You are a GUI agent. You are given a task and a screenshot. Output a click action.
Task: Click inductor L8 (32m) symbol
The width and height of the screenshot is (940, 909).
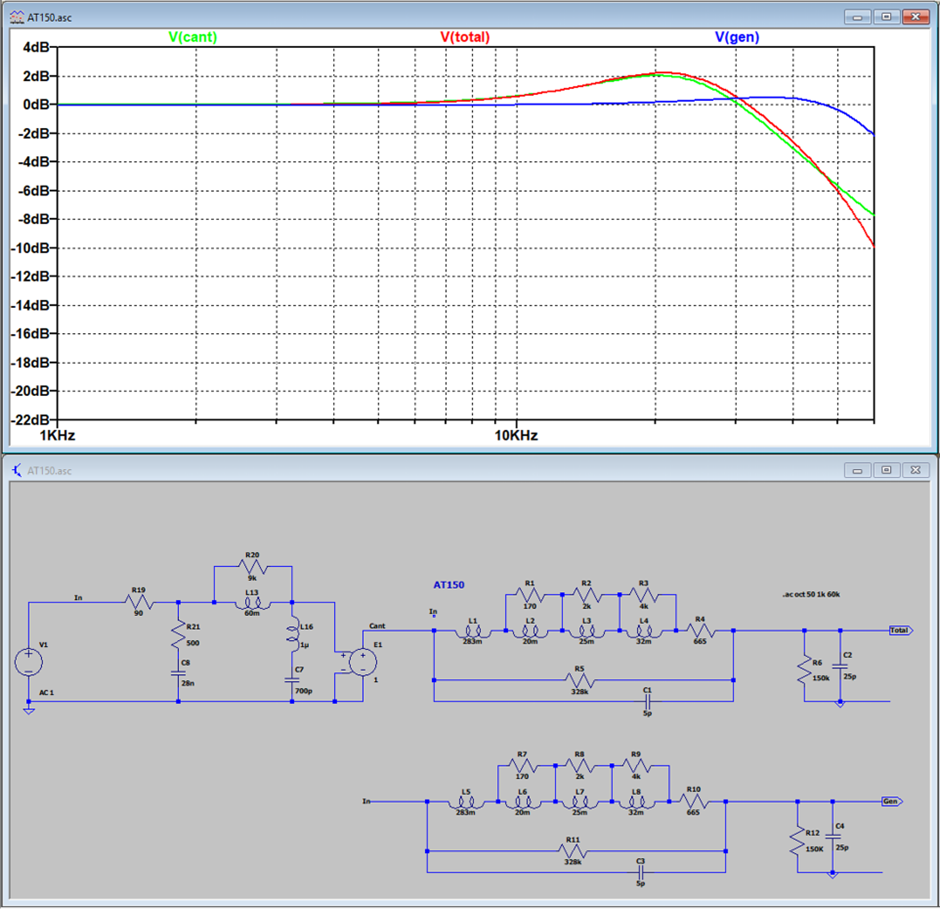point(637,802)
